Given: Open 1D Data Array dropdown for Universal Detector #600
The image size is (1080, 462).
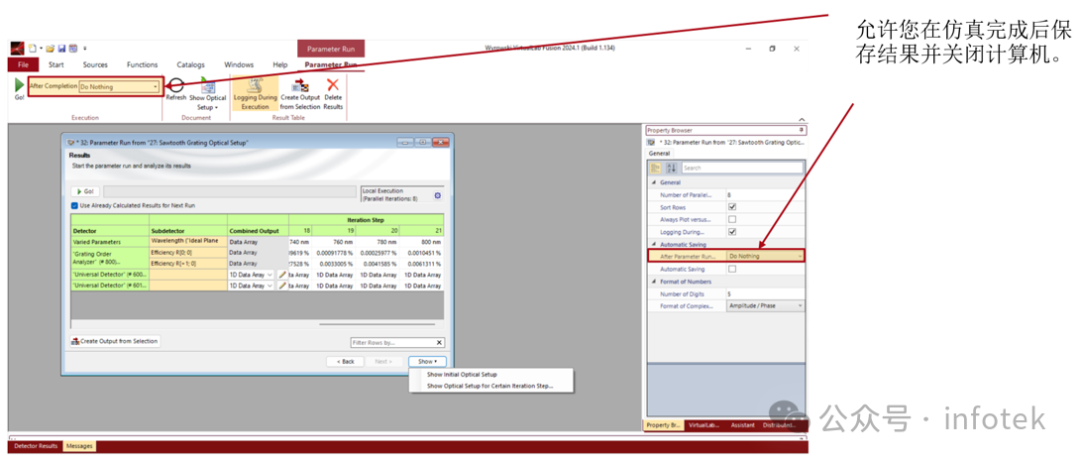Looking at the screenshot, I should tap(251, 274).
